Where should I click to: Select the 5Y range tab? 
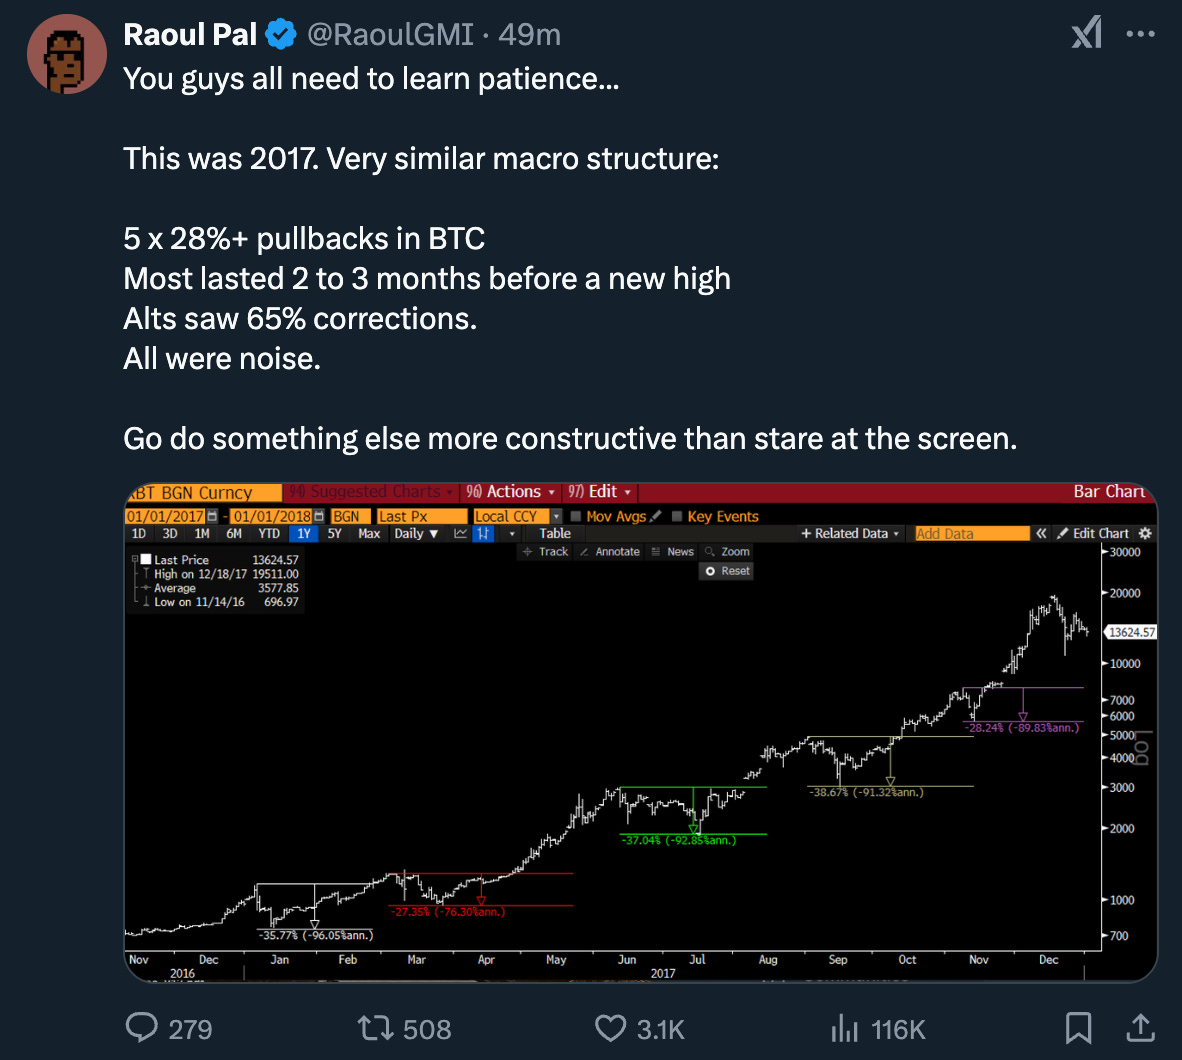[334, 534]
